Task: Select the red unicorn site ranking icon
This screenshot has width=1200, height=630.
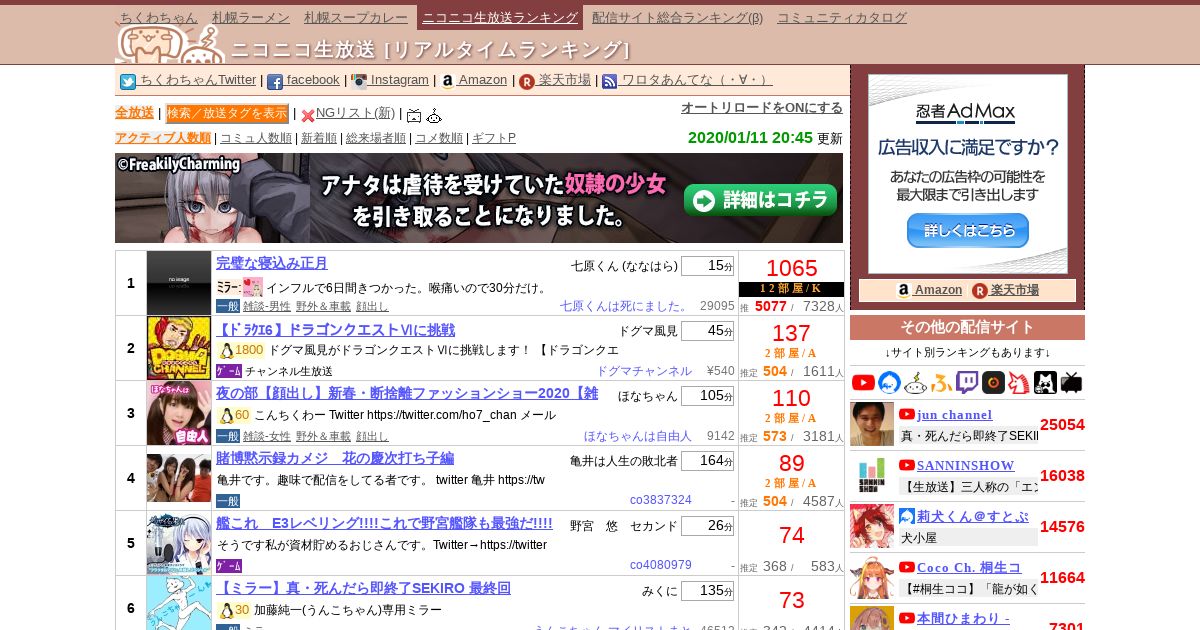Action: [x=1019, y=382]
